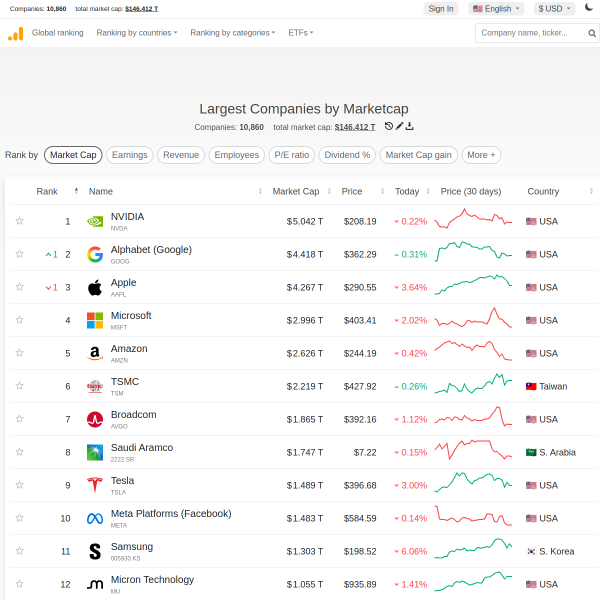Click the Broadcom red logo

coord(95,419)
